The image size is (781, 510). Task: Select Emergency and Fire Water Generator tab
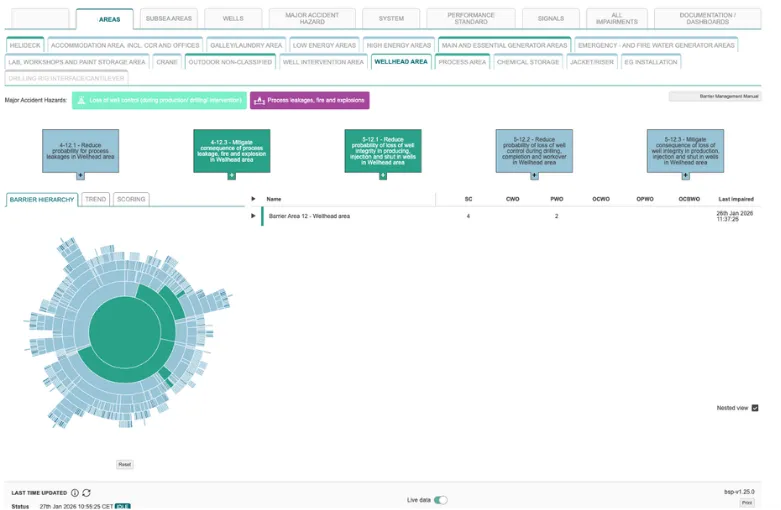pos(656,45)
